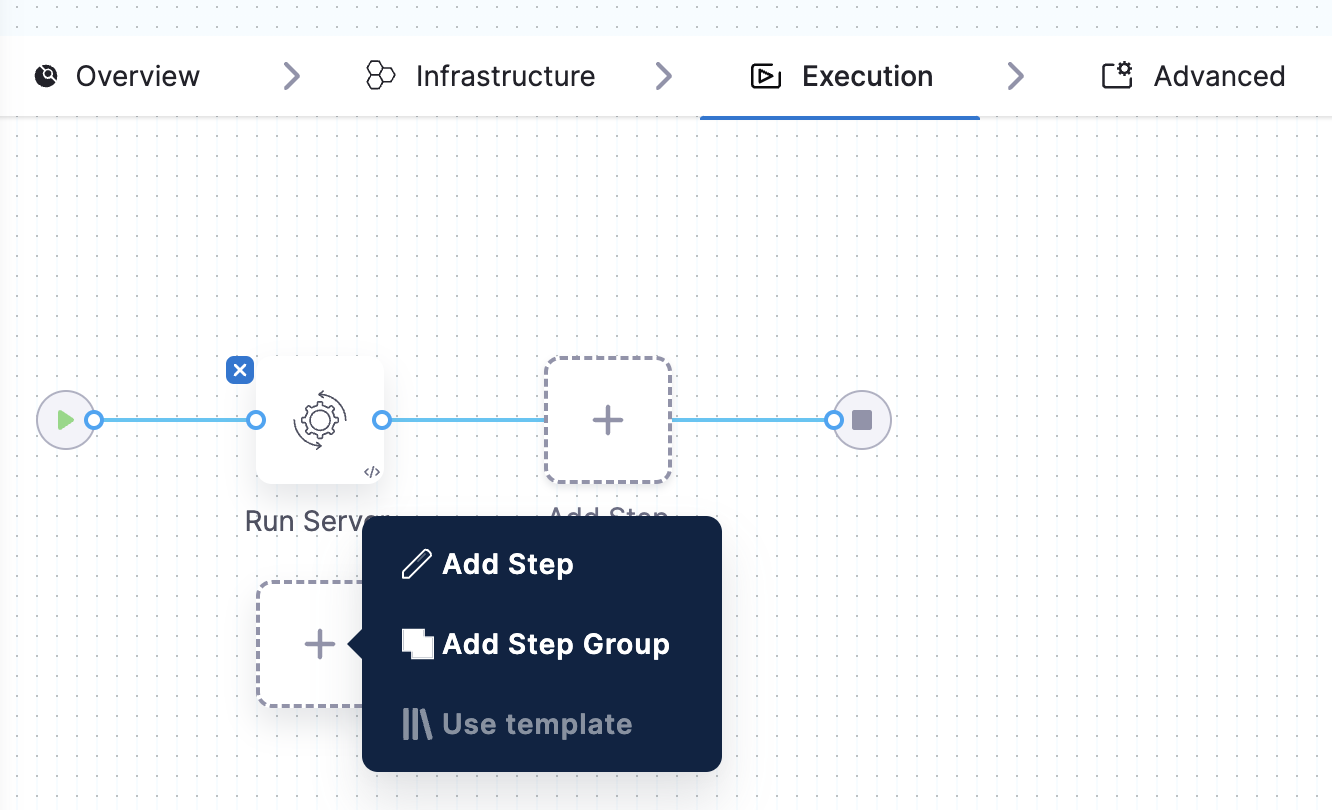The width and height of the screenshot is (1332, 810).
Task: Click the dashed Add Step plus box in pipeline
Action: (608, 420)
